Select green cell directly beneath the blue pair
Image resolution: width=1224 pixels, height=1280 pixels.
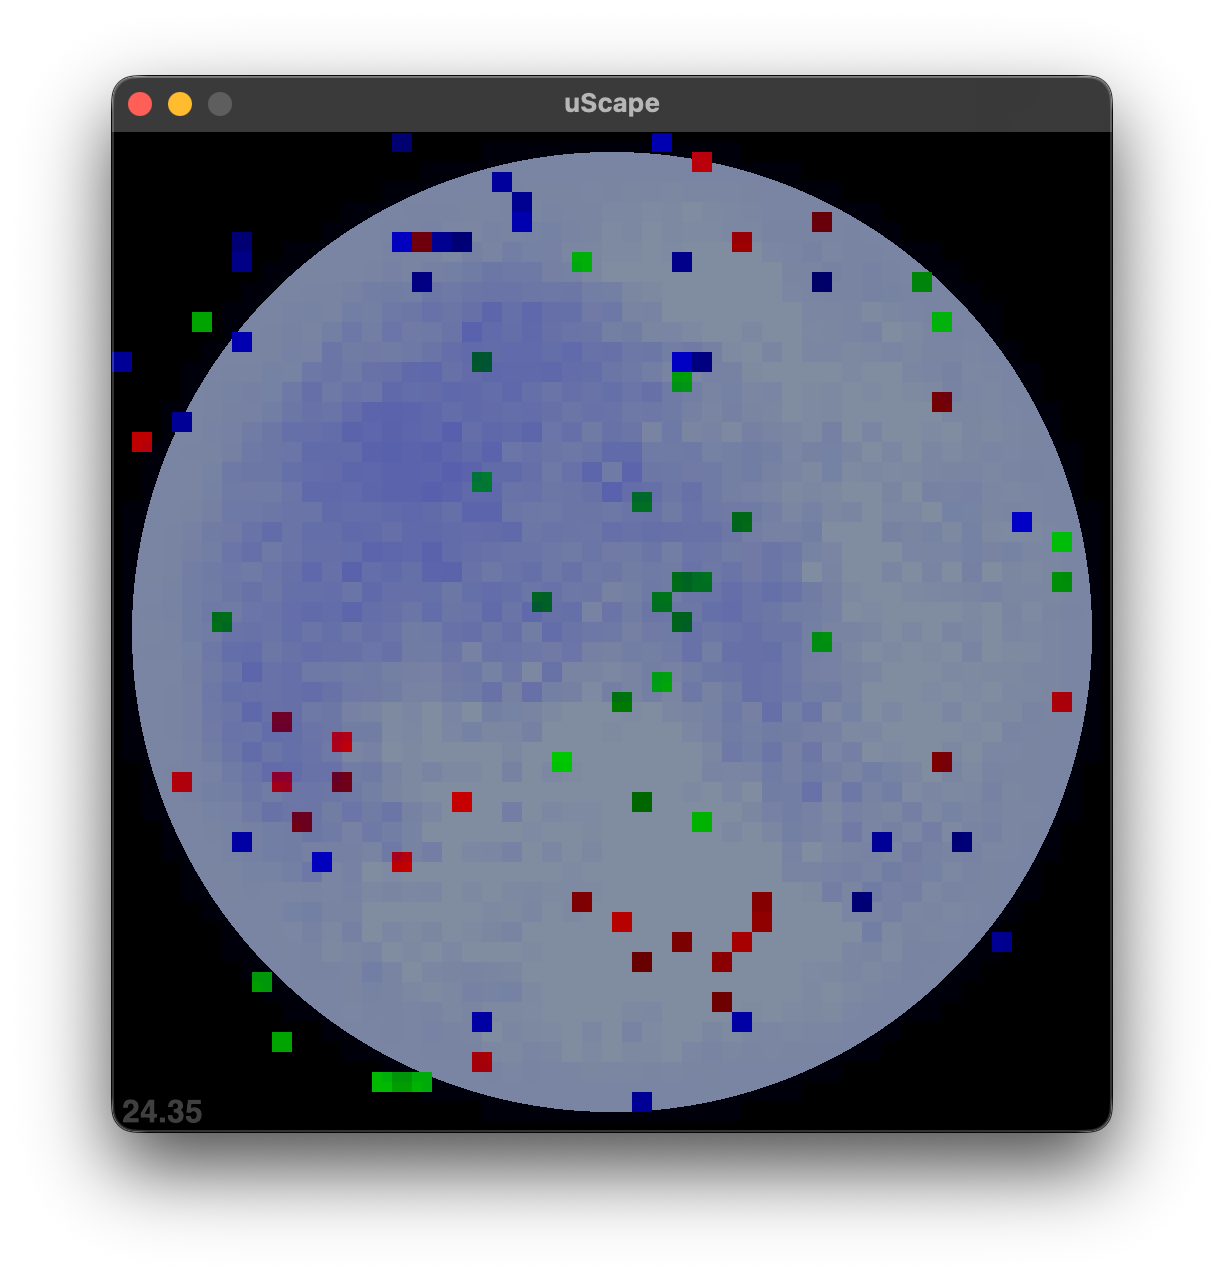click(x=682, y=382)
